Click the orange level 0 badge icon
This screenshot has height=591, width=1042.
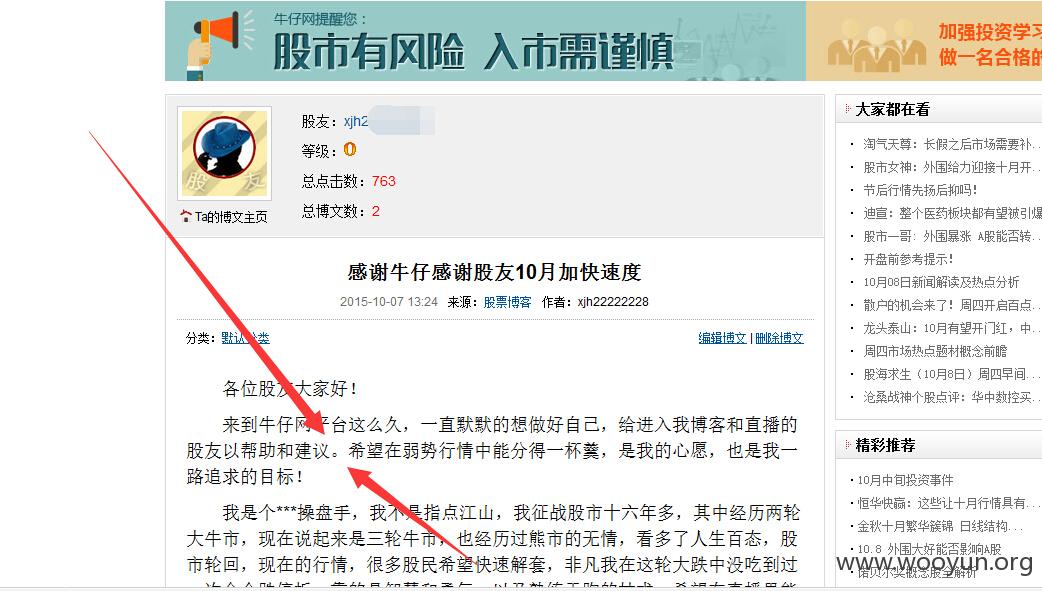point(350,150)
